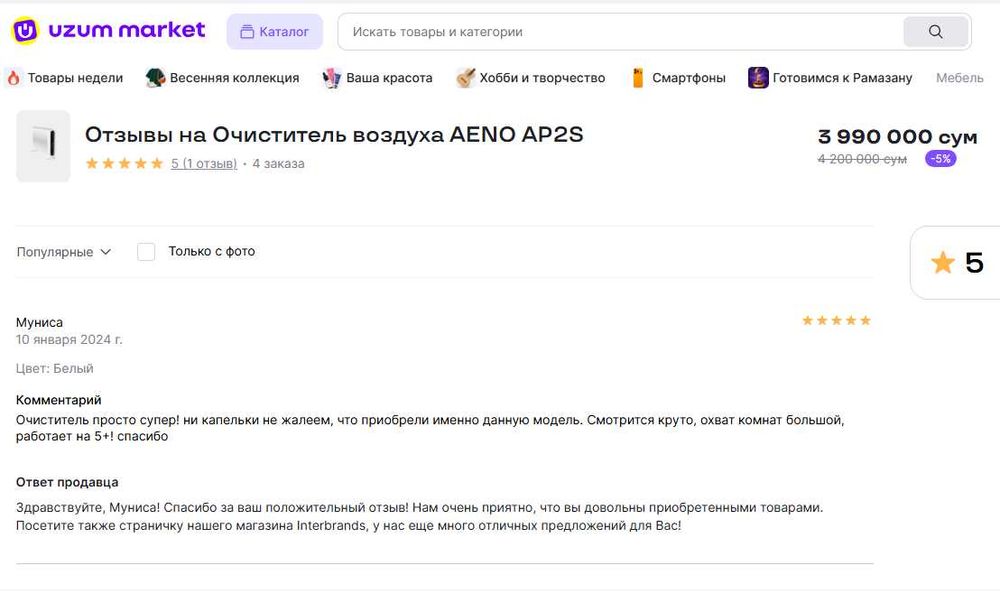Click the 4 заказа orders text
This screenshot has width=1000, height=594.
coord(278,163)
